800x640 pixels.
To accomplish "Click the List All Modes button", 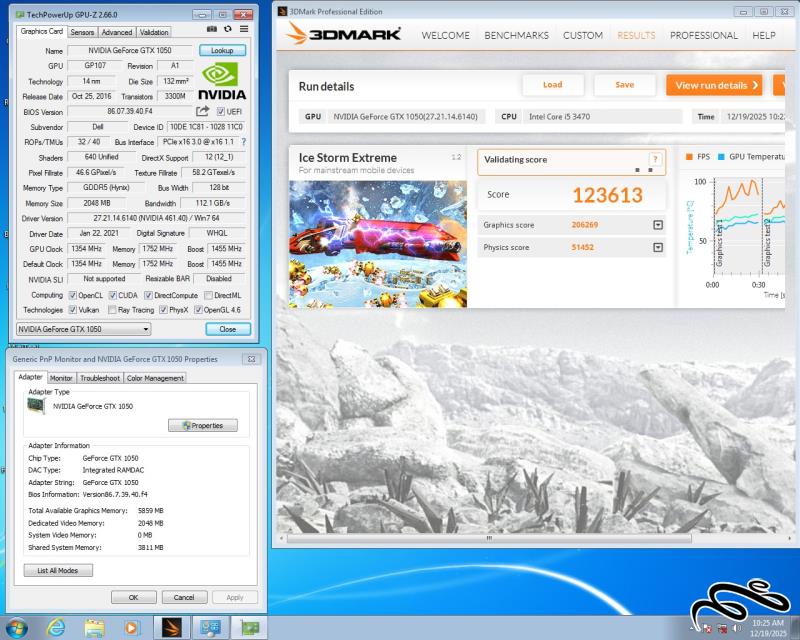I will 58,570.
